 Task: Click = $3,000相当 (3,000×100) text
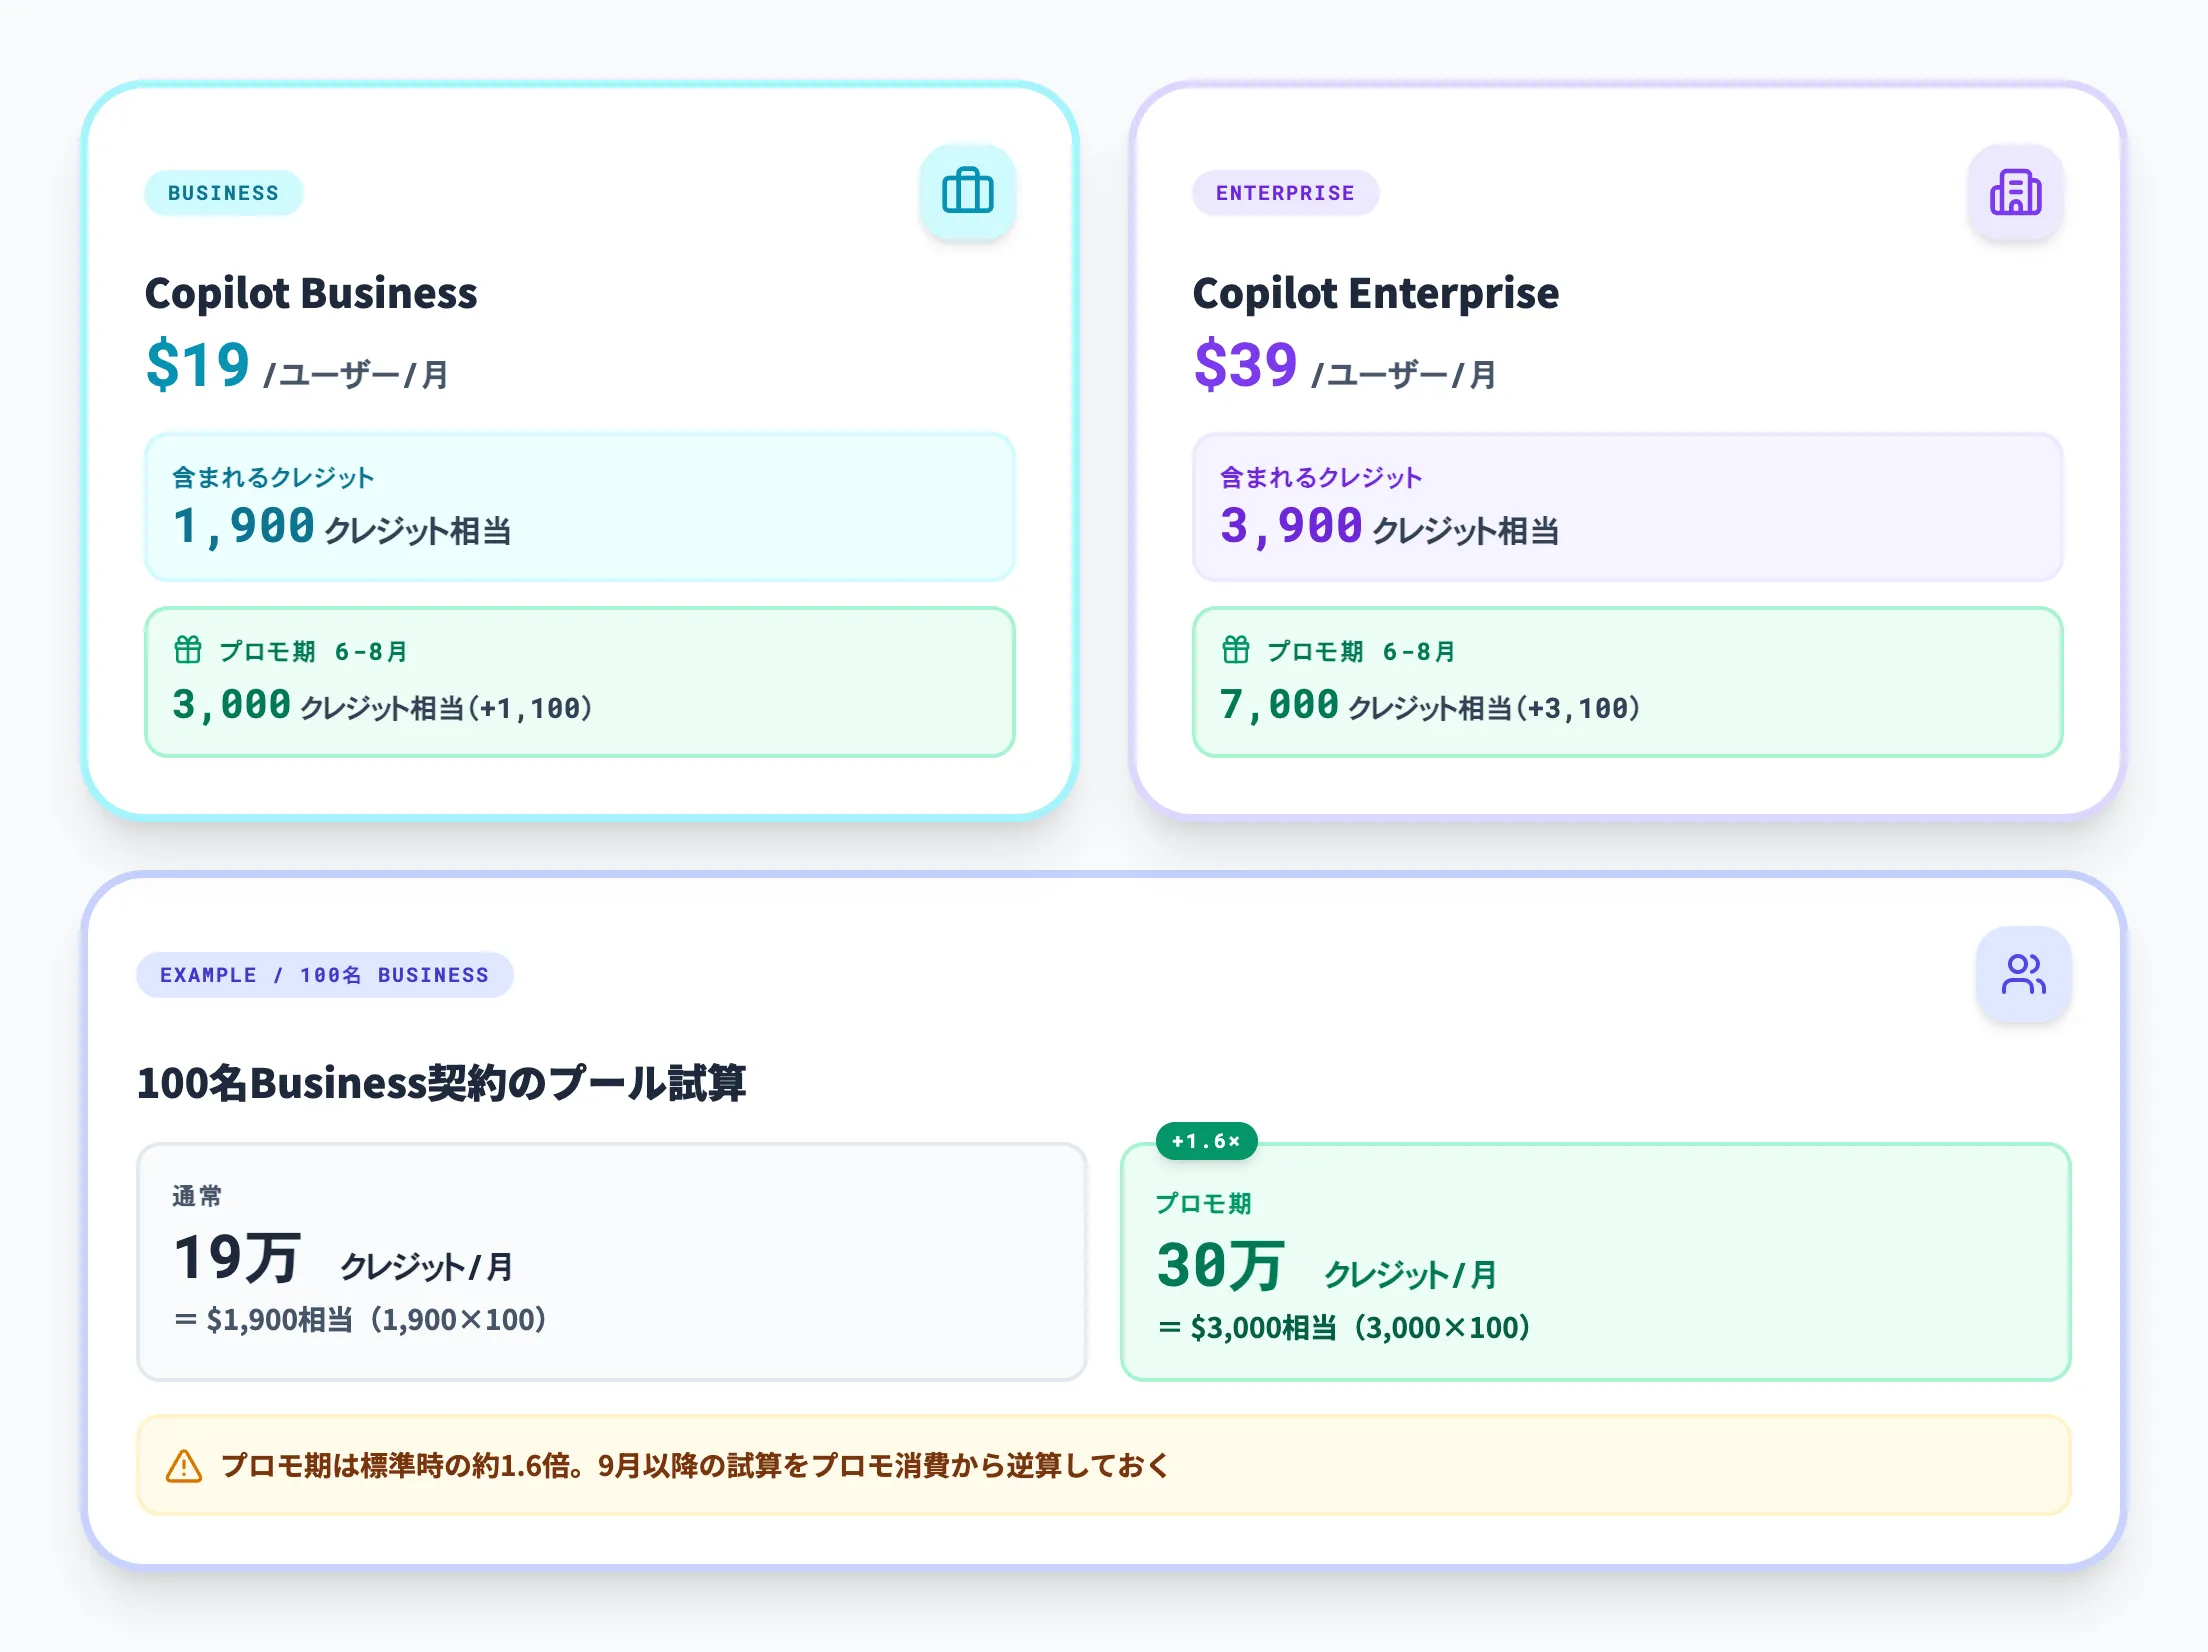tap(1344, 1328)
